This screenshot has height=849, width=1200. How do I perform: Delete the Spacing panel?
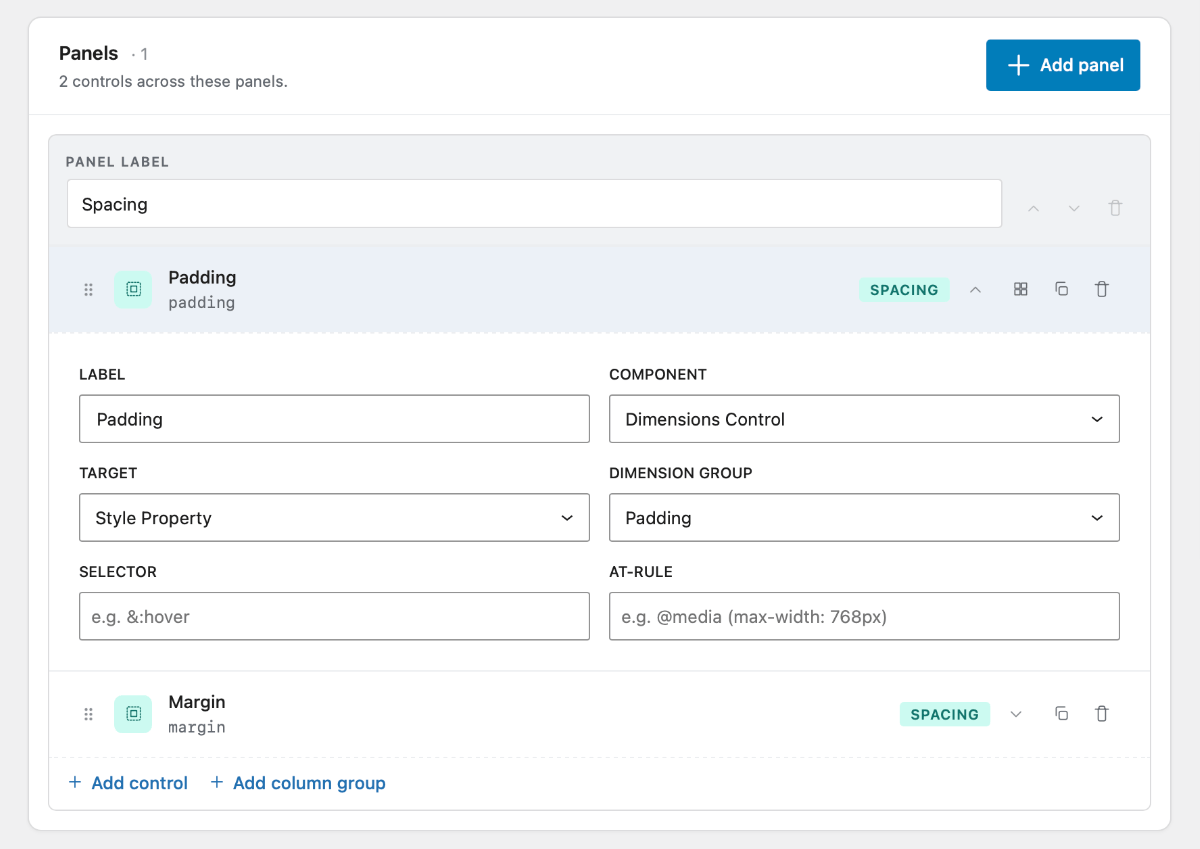pyautogui.click(x=1115, y=208)
